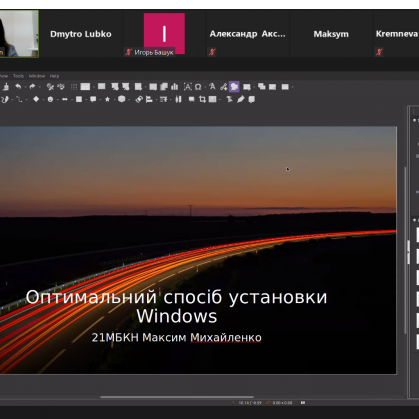Toggle the Display Grid icon
The image size is (419, 419).
(x=74, y=87)
